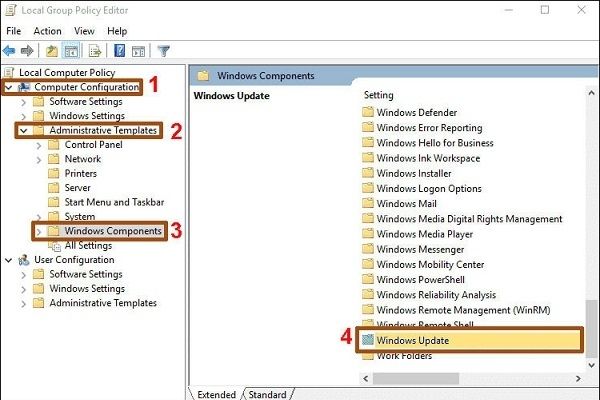This screenshot has width=600, height=400.
Task: Click the vertical scrollbar up arrow
Action: (591, 93)
